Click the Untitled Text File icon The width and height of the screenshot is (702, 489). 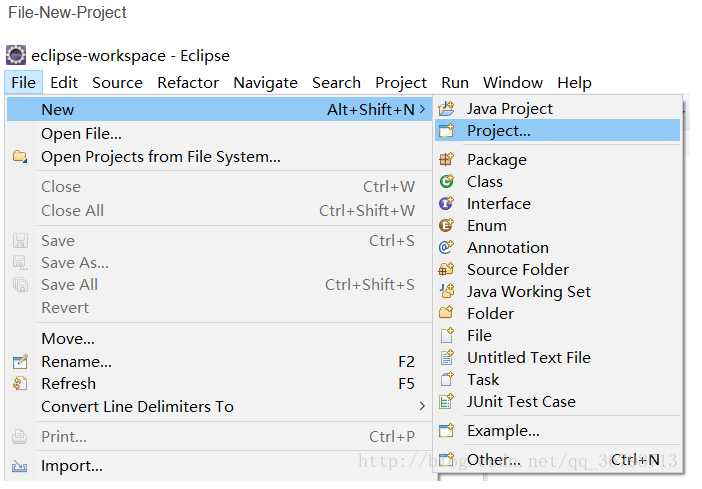pos(446,357)
